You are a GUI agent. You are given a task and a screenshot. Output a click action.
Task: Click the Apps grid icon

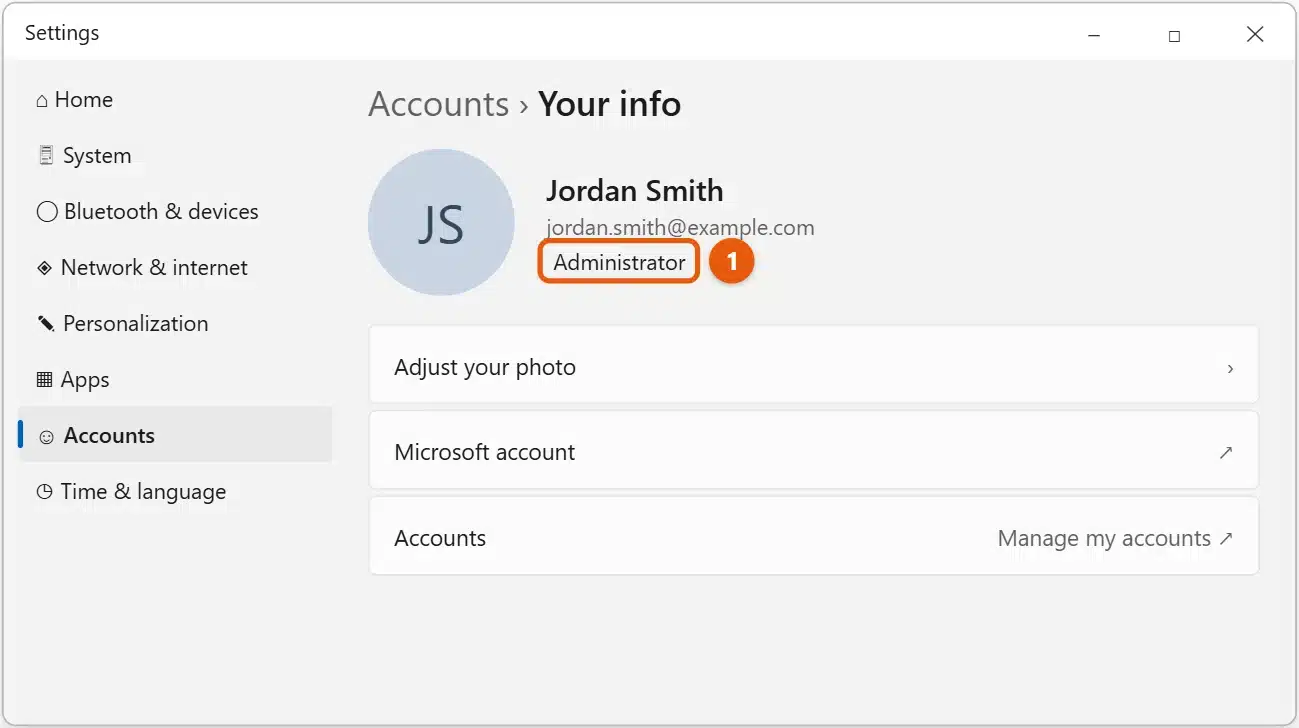click(x=44, y=380)
